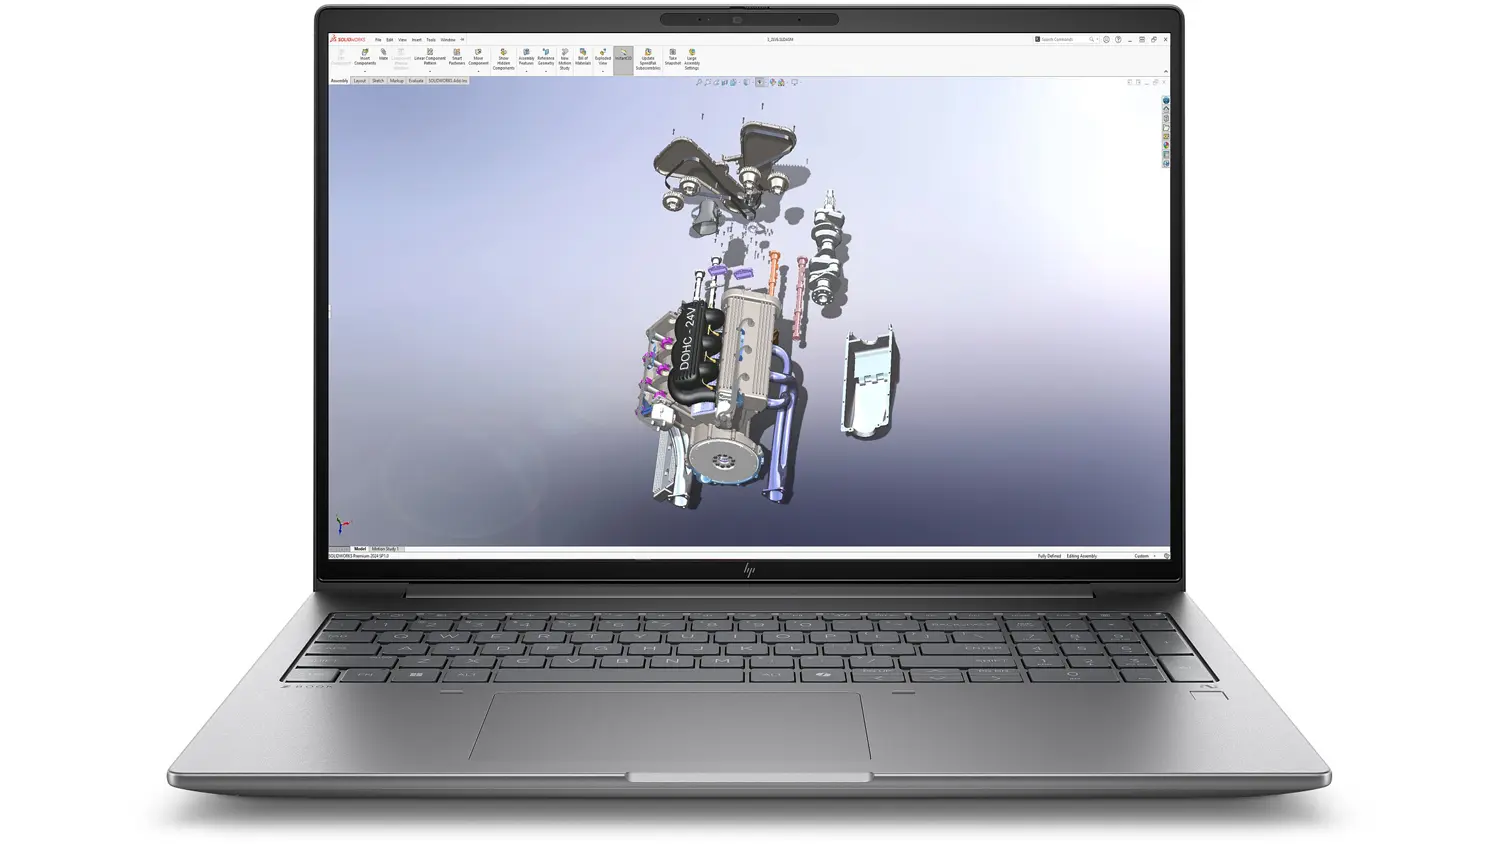This screenshot has width=1500, height=844.
Task: Click the Zoom to Area icon
Action: [707, 82]
